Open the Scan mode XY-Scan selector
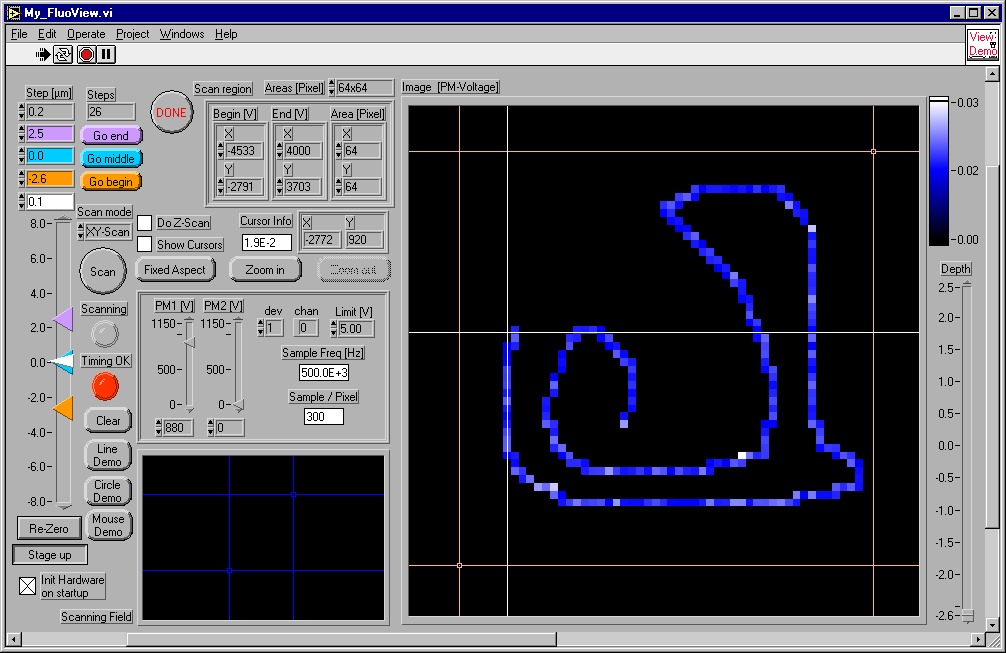Screen dimensions: 1006x653 coord(105,232)
